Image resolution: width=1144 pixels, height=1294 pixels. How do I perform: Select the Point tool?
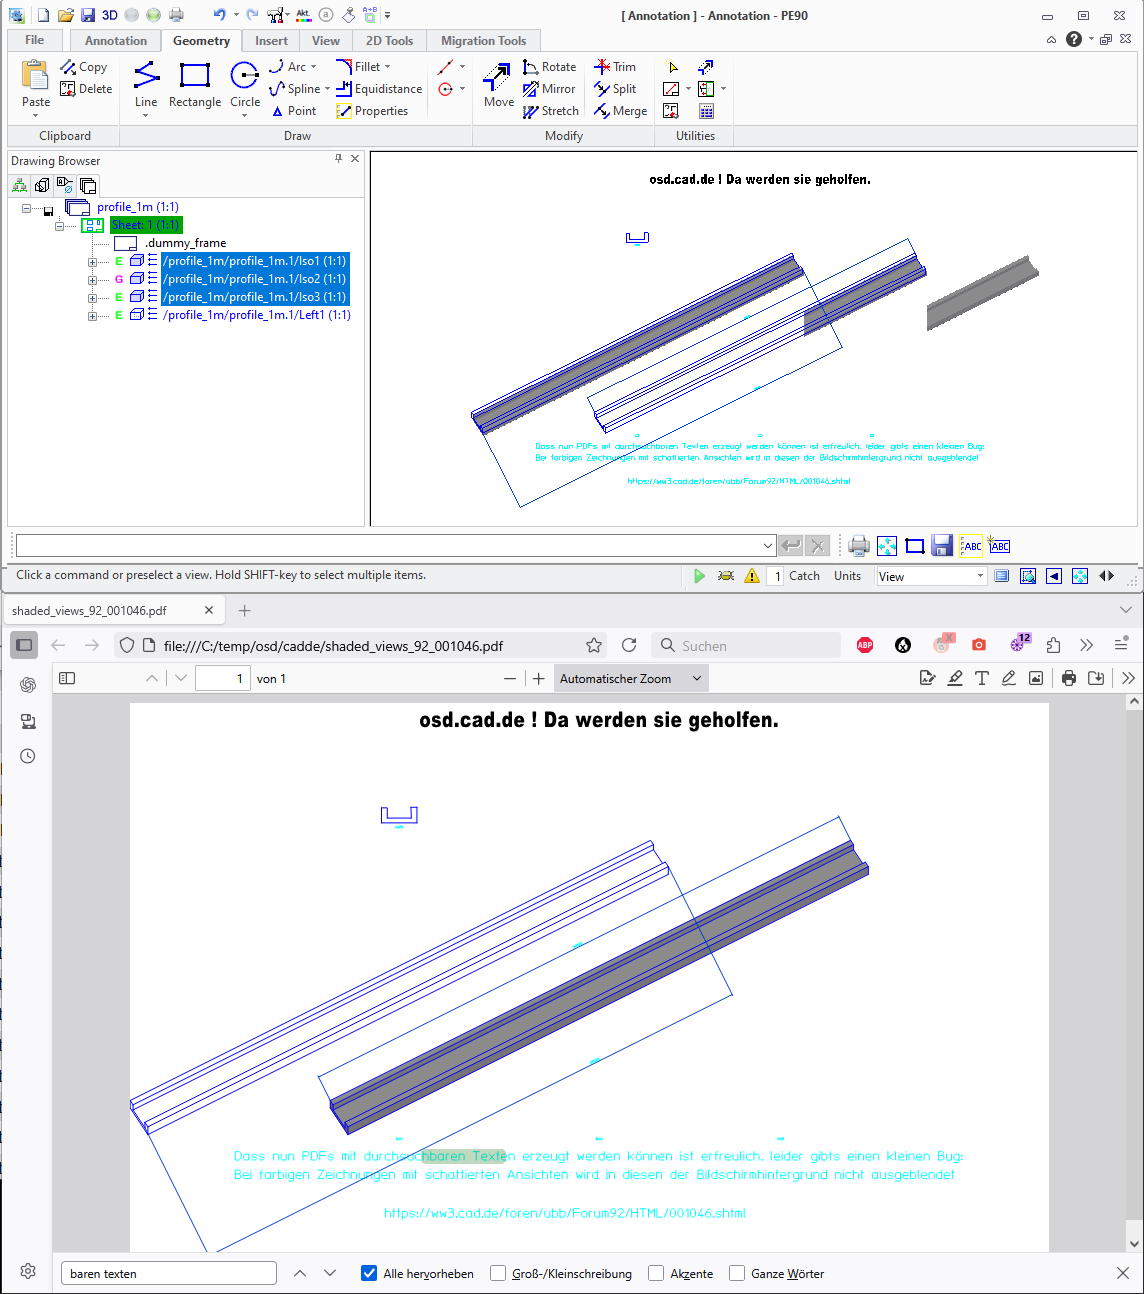point(293,111)
